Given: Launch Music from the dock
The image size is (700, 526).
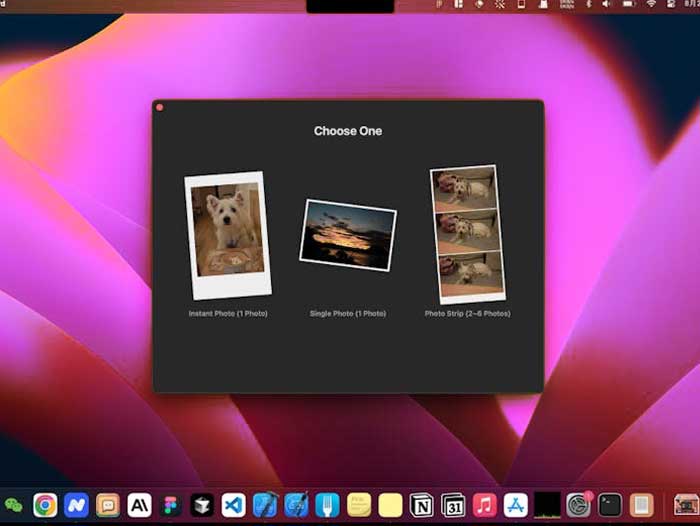Looking at the screenshot, I should tap(484, 505).
